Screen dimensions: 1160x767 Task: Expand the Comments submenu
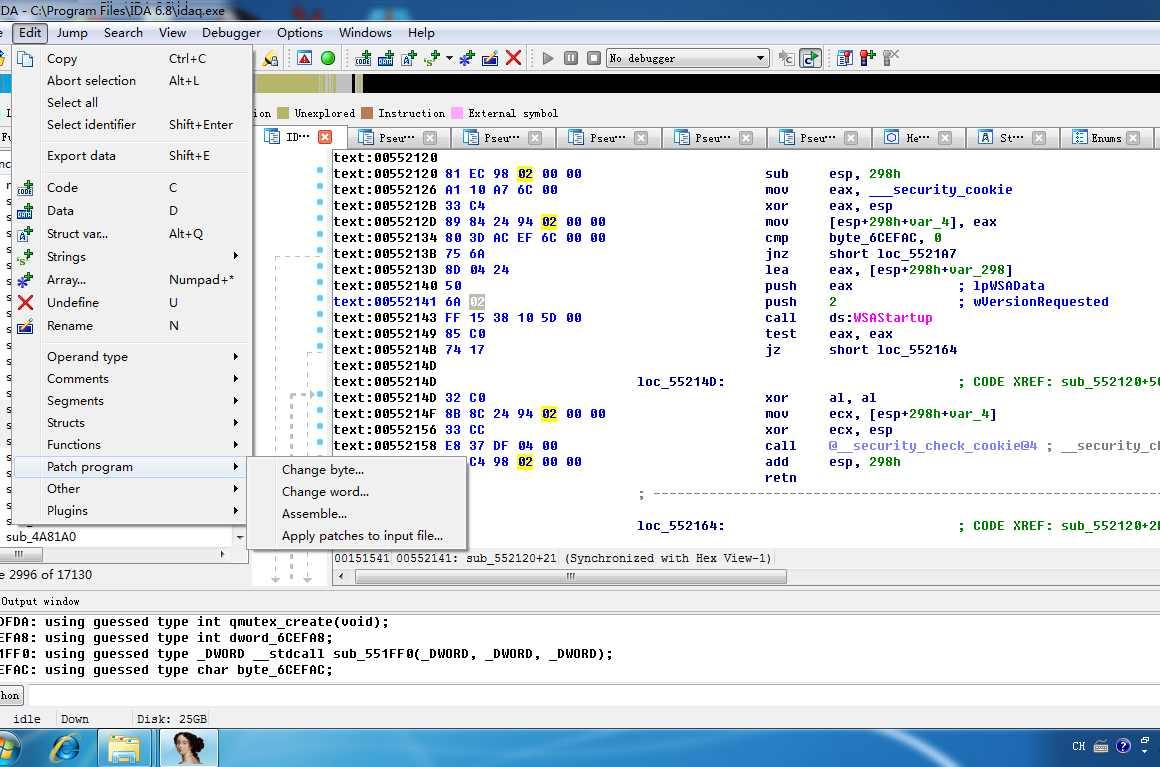coord(133,379)
